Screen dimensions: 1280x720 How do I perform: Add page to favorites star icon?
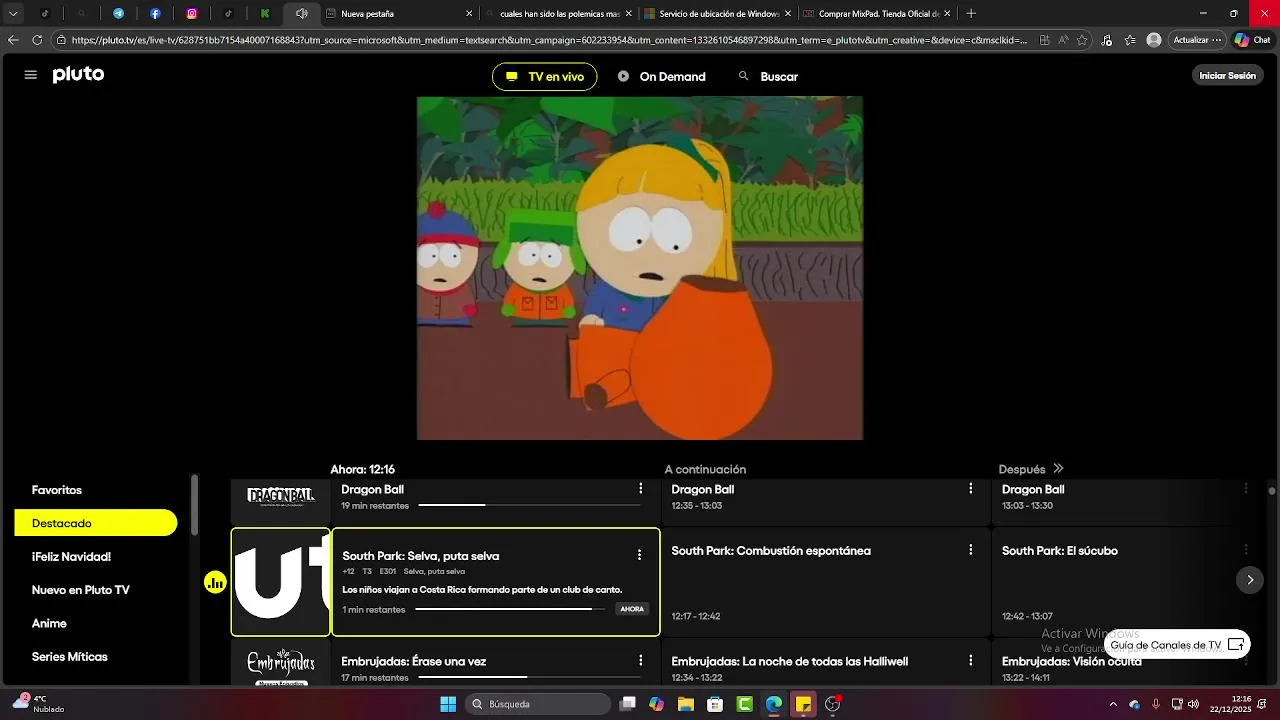pyautogui.click(x=1083, y=40)
